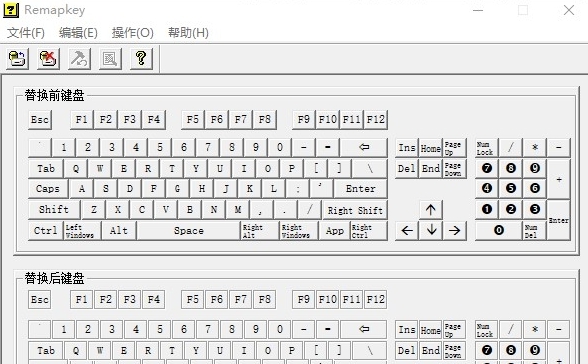Select down arrow key on 替换前键盘

[431, 231]
